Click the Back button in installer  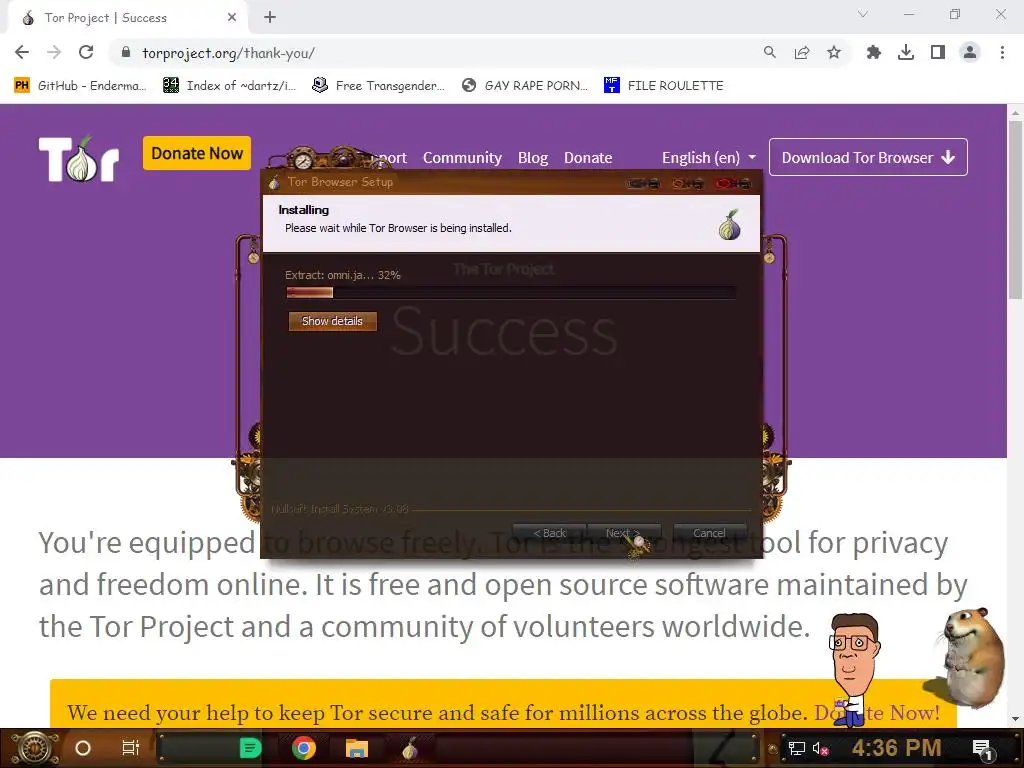click(x=549, y=533)
